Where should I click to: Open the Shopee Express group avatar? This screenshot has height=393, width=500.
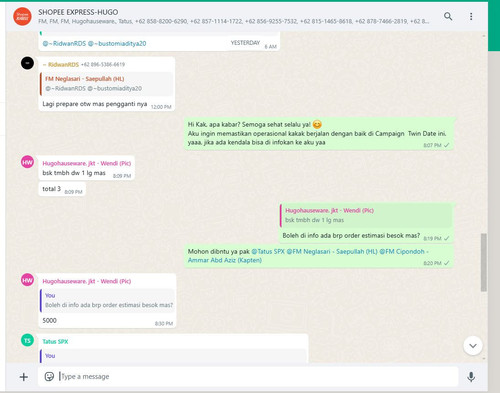pyautogui.click(x=22, y=16)
